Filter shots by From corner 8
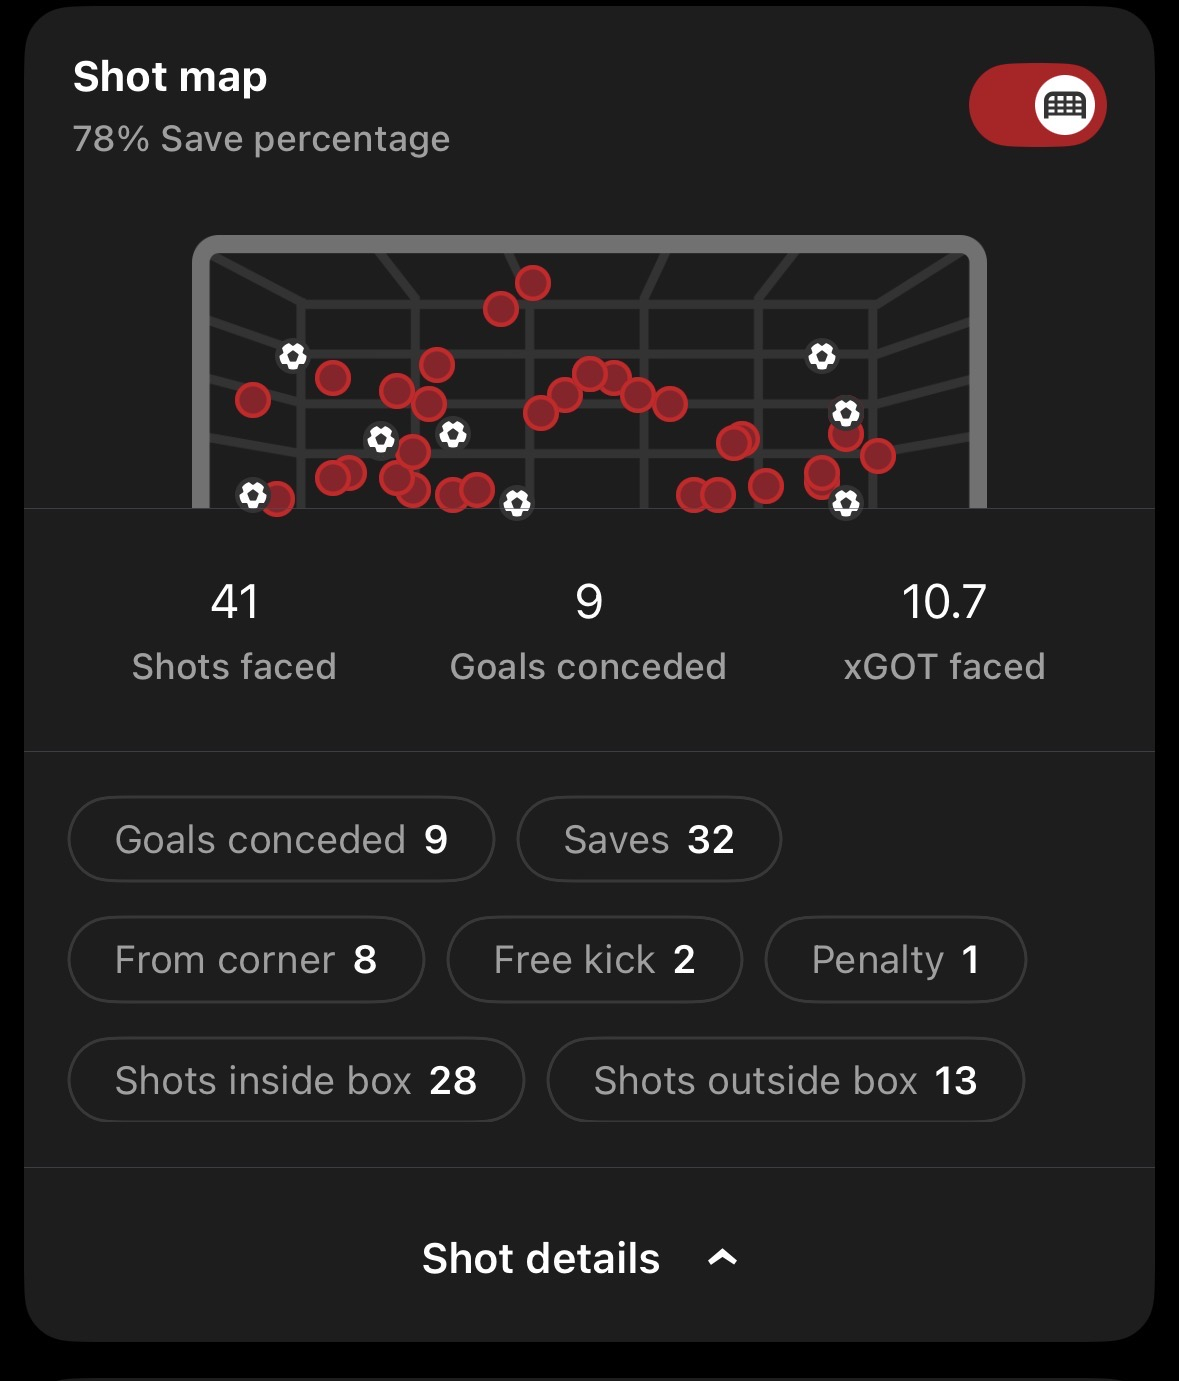This screenshot has height=1381, width=1179. pos(246,959)
